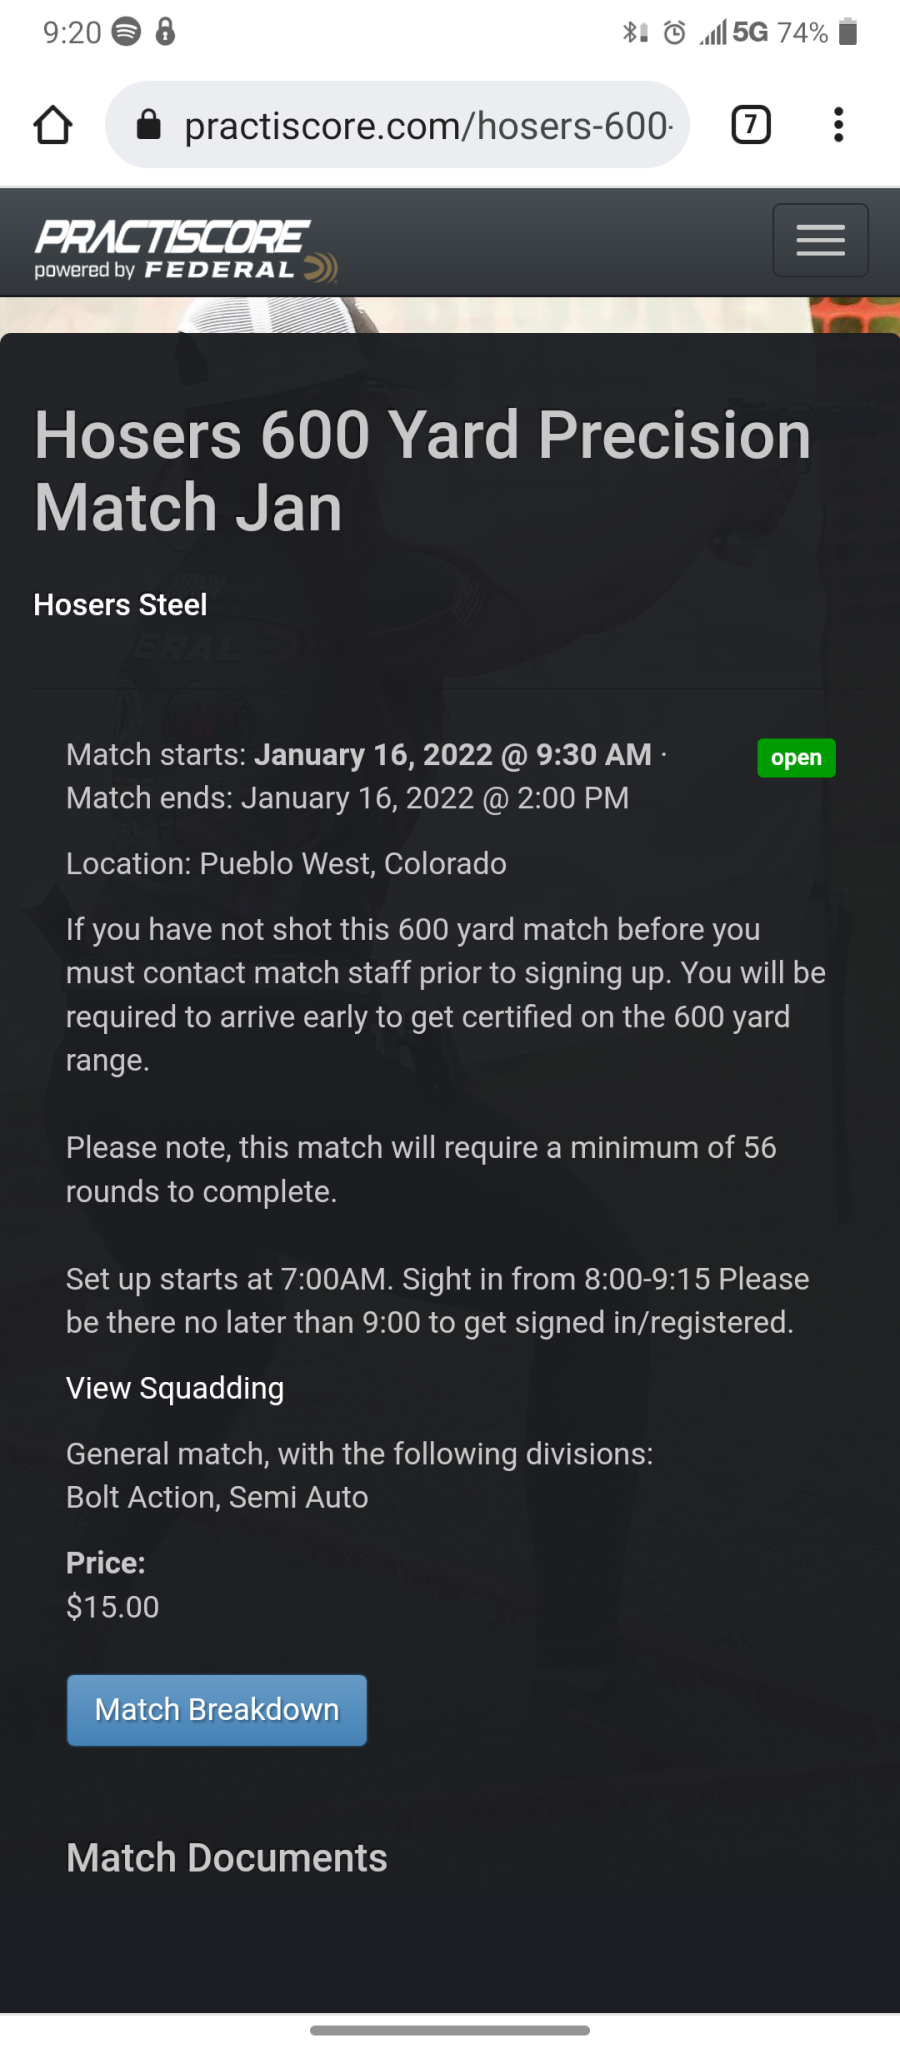Tap the padlock site security icon
This screenshot has height=2048, width=900.
149,125
